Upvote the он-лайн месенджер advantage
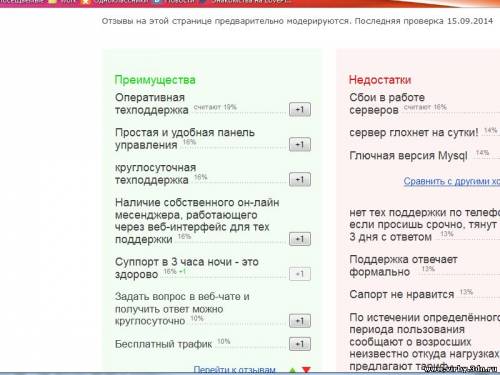This screenshot has height=375, width=500. (x=300, y=239)
